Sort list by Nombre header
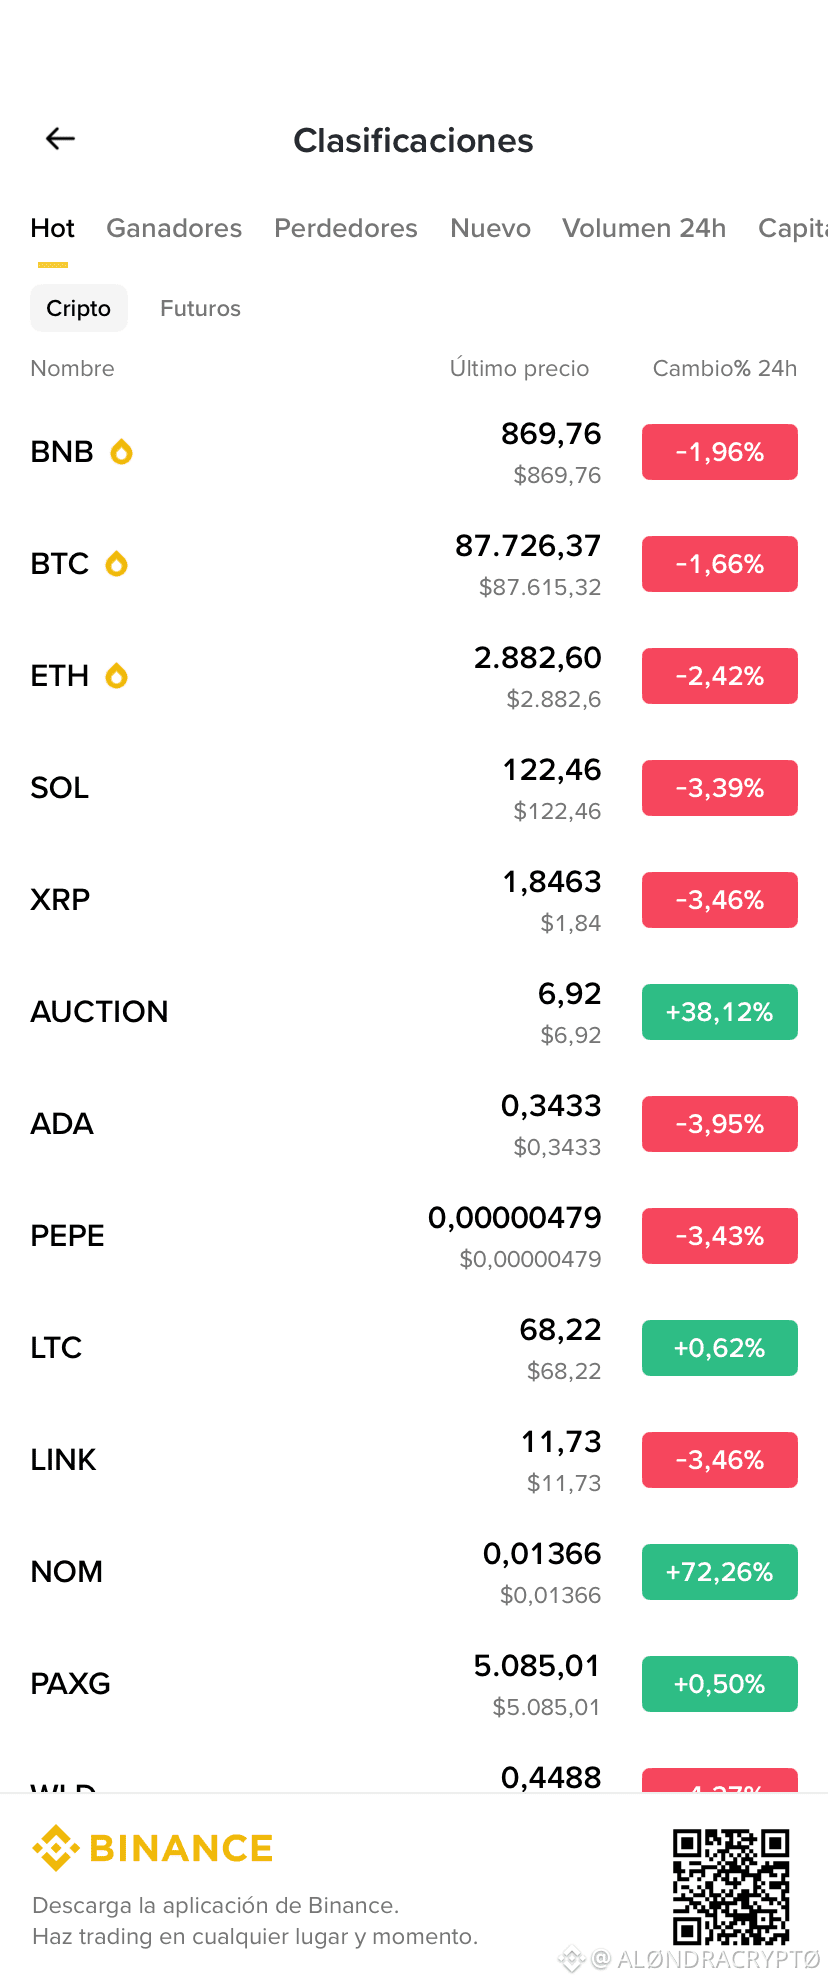The height and width of the screenshot is (1984, 828). pos(72,368)
